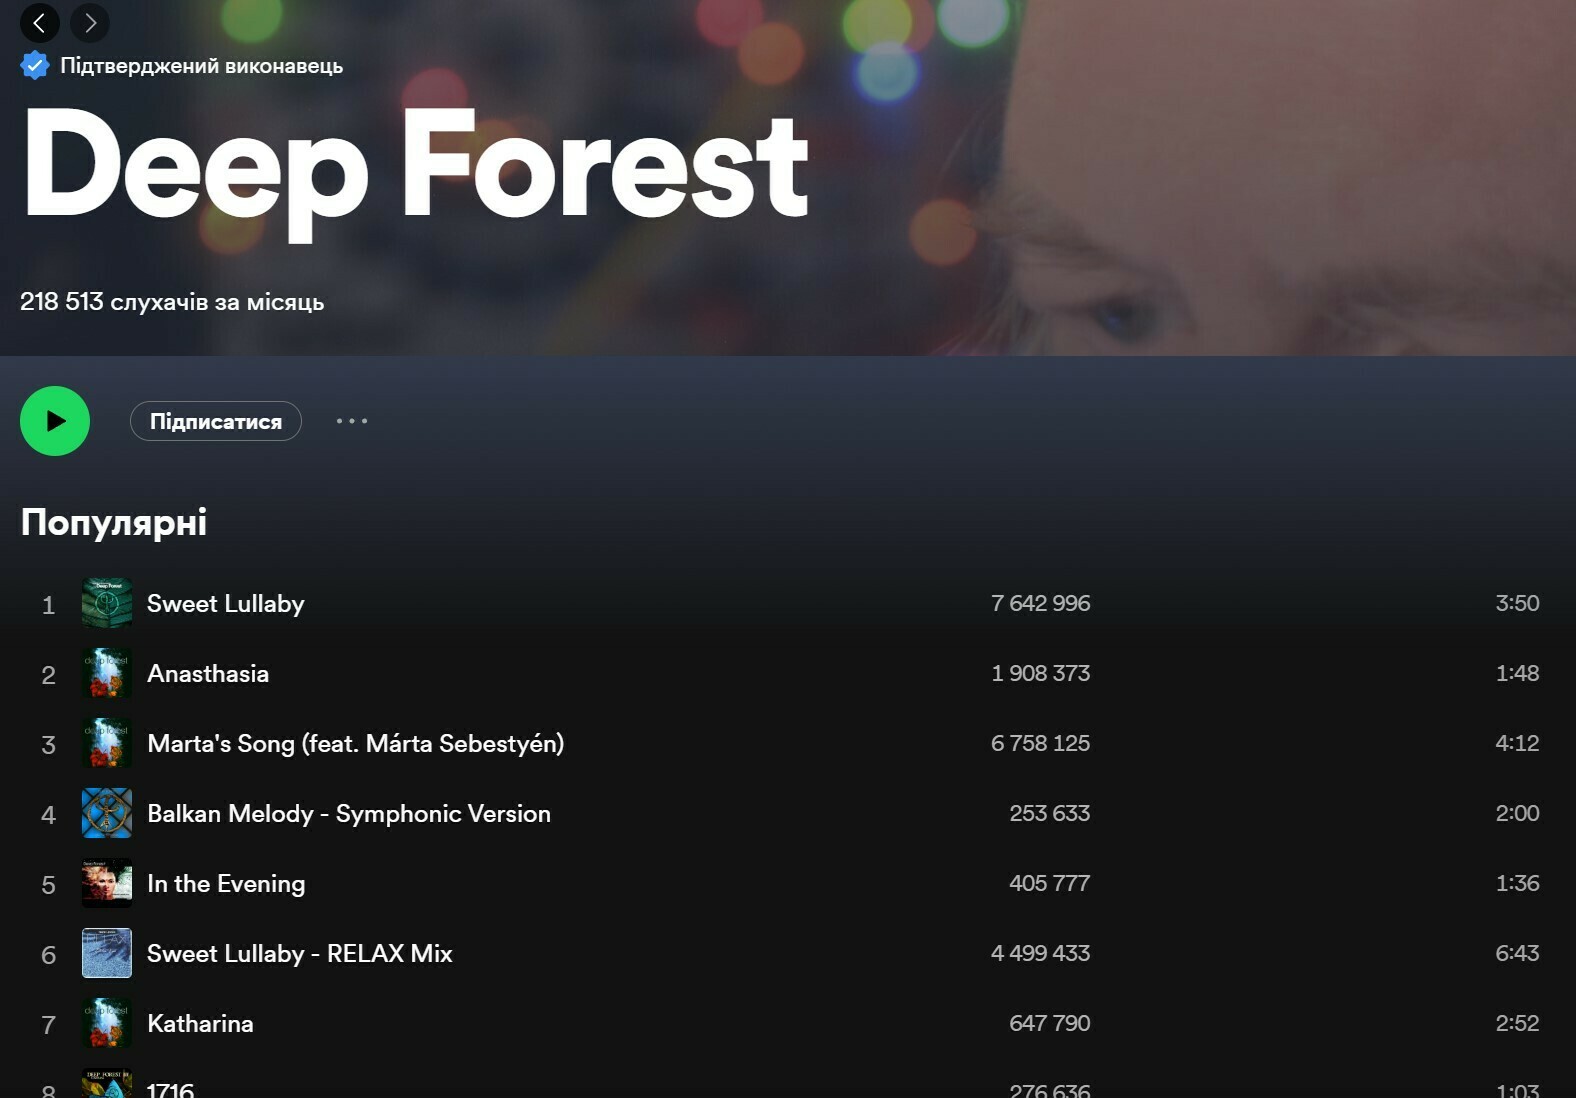Viewport: 1576px width, 1098px height.
Task: Open the Katharina album cover thumbnail
Action: pos(107,1023)
